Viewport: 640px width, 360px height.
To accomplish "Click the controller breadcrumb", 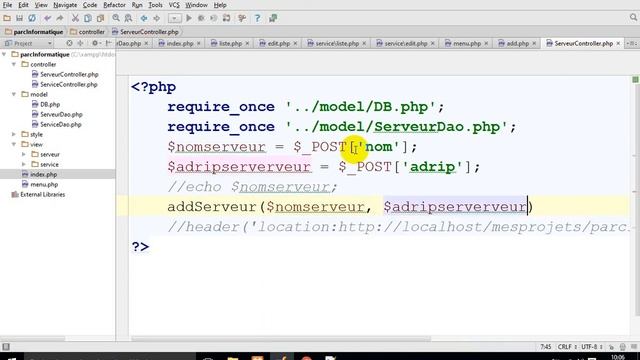I will [88, 31].
